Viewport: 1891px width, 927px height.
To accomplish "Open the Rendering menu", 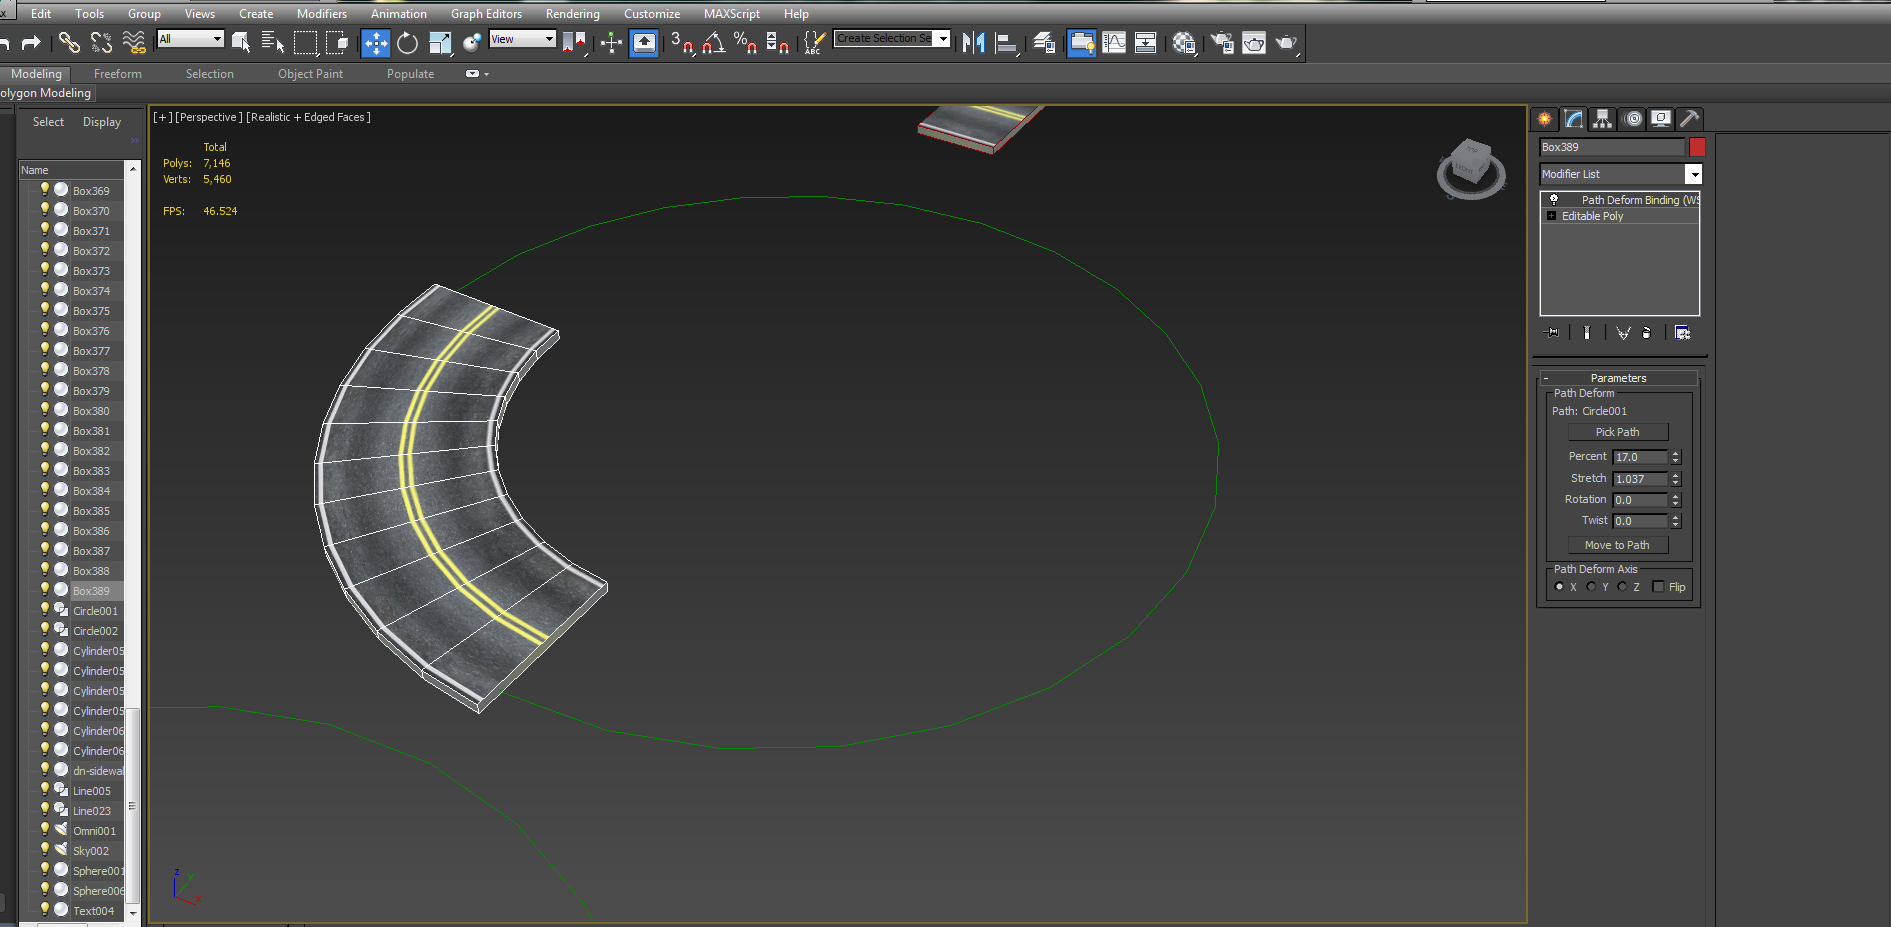I will coord(572,14).
